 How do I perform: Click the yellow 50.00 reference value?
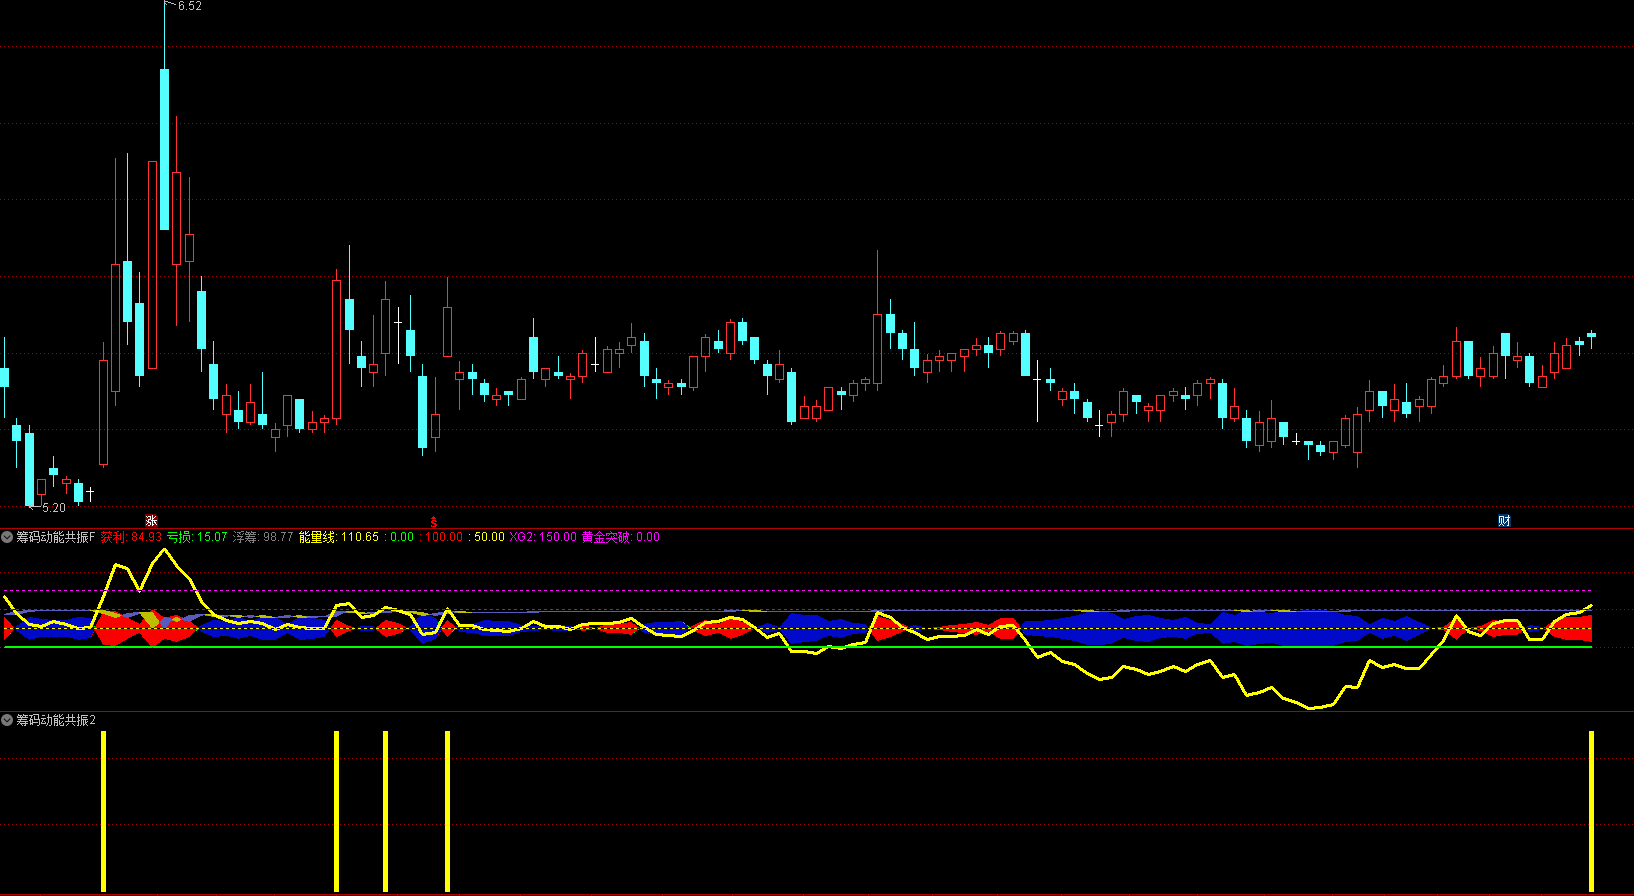coord(489,537)
